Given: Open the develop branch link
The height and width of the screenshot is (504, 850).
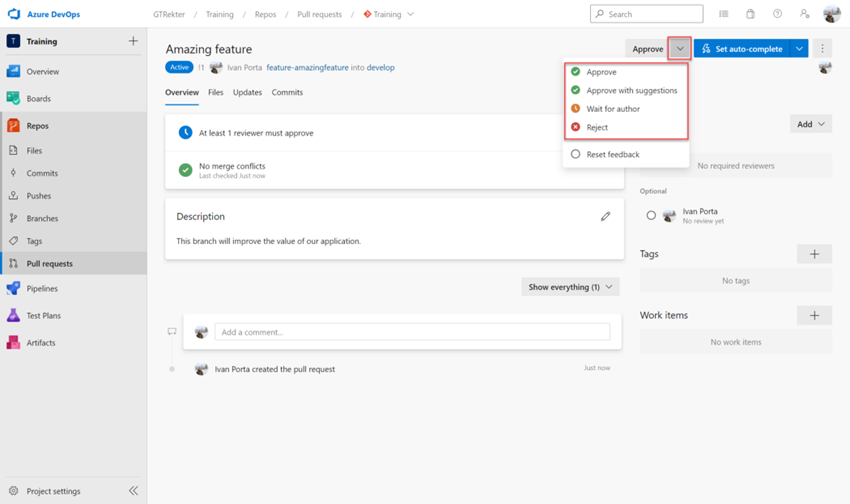Looking at the screenshot, I should pyautogui.click(x=381, y=68).
